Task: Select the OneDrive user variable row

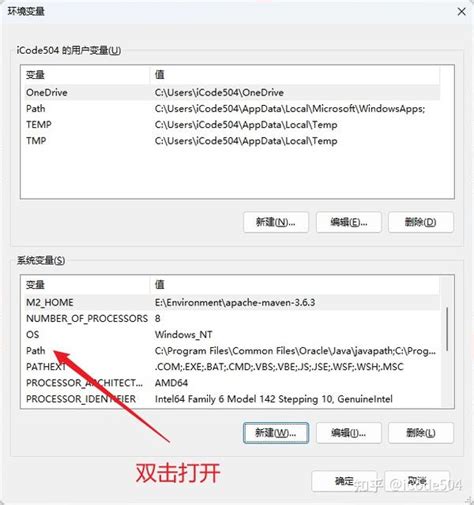Action: [230, 92]
